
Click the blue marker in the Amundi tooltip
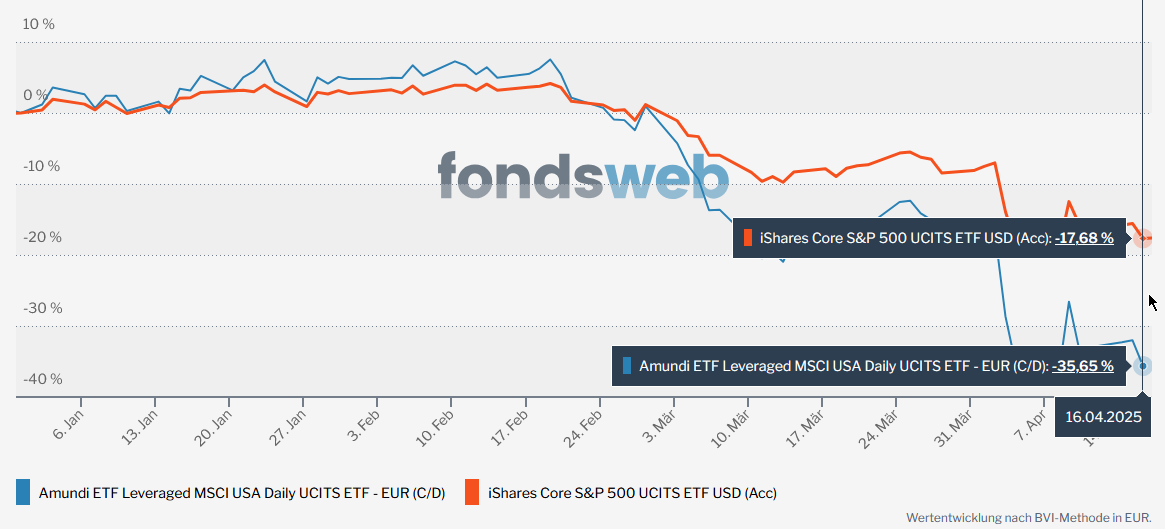(627, 366)
